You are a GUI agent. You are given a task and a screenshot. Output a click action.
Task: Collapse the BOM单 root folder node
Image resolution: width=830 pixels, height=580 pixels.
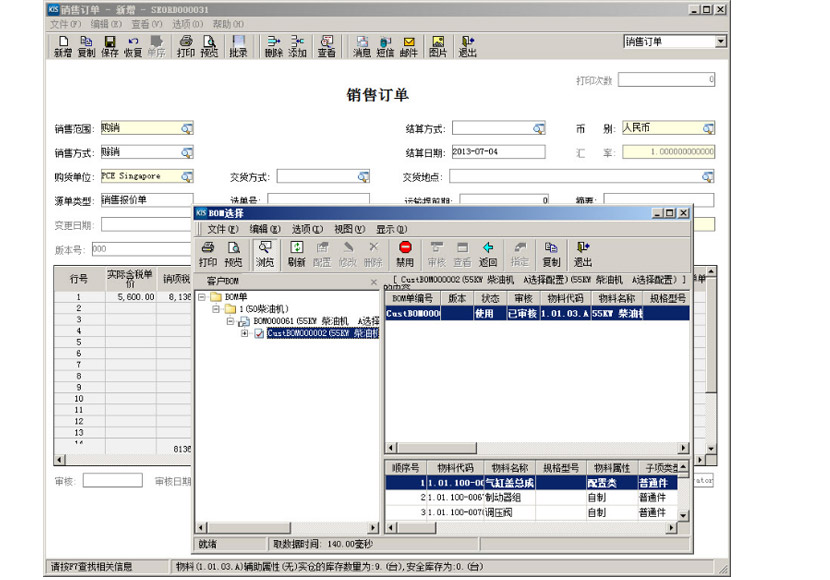pyautogui.click(x=203, y=298)
